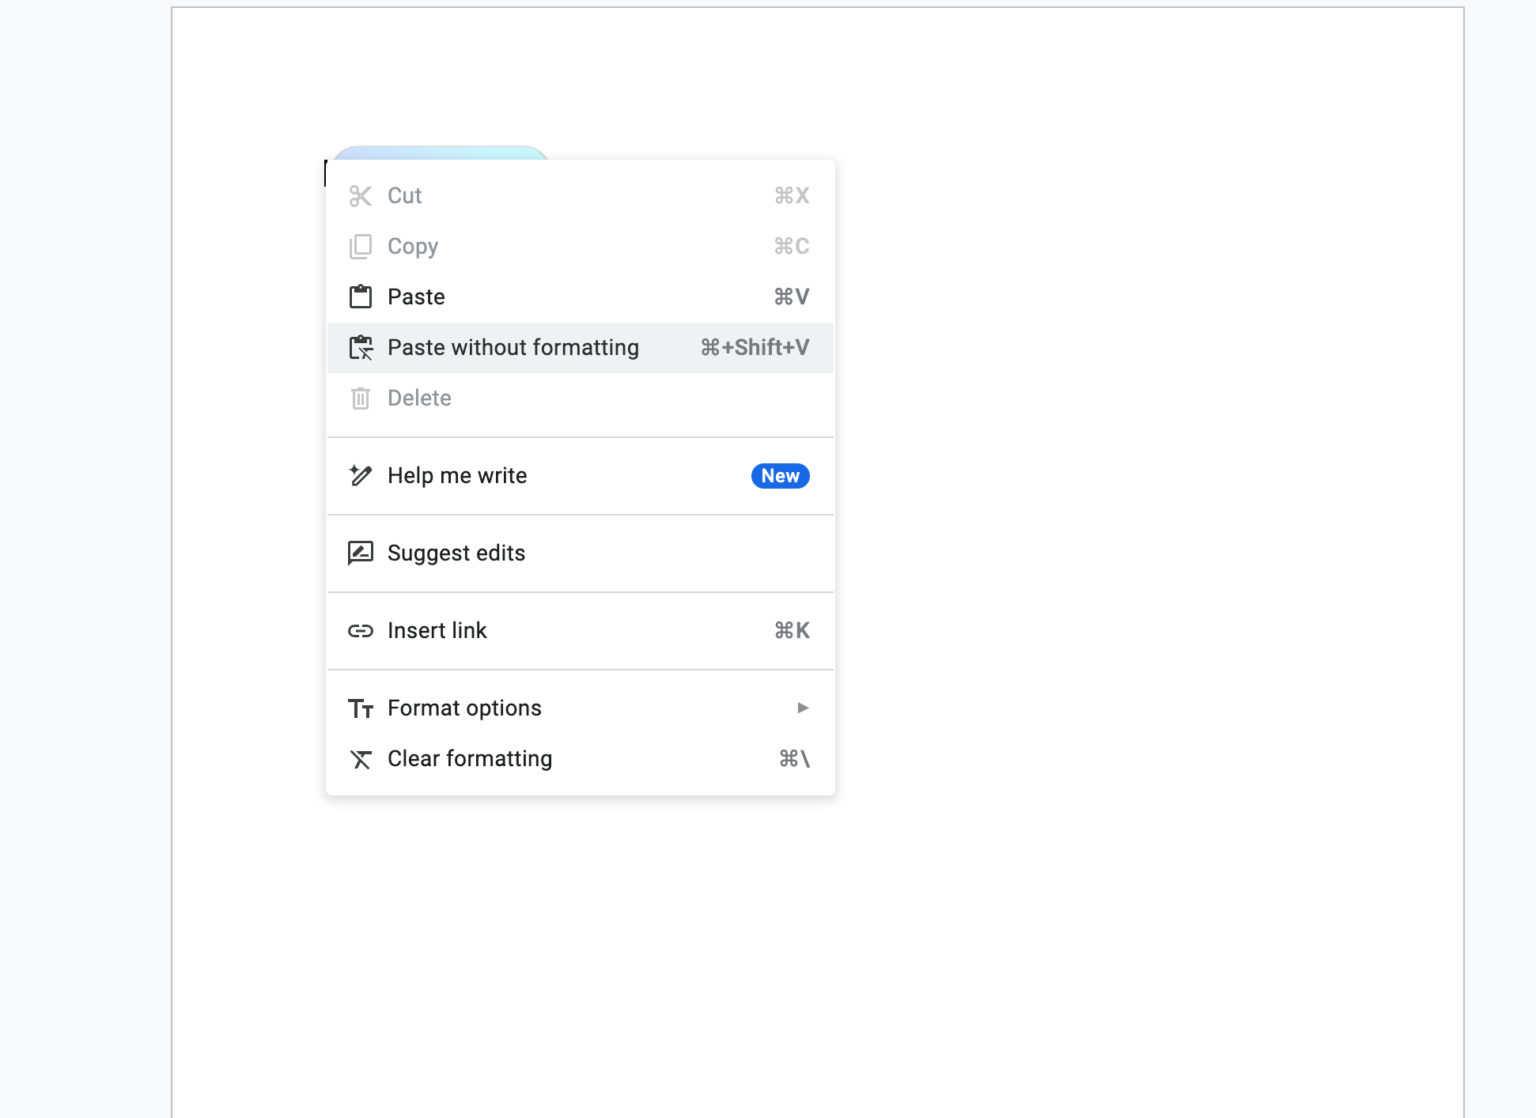Select Paste from the context menu
This screenshot has height=1118, width=1536.
pyautogui.click(x=416, y=296)
